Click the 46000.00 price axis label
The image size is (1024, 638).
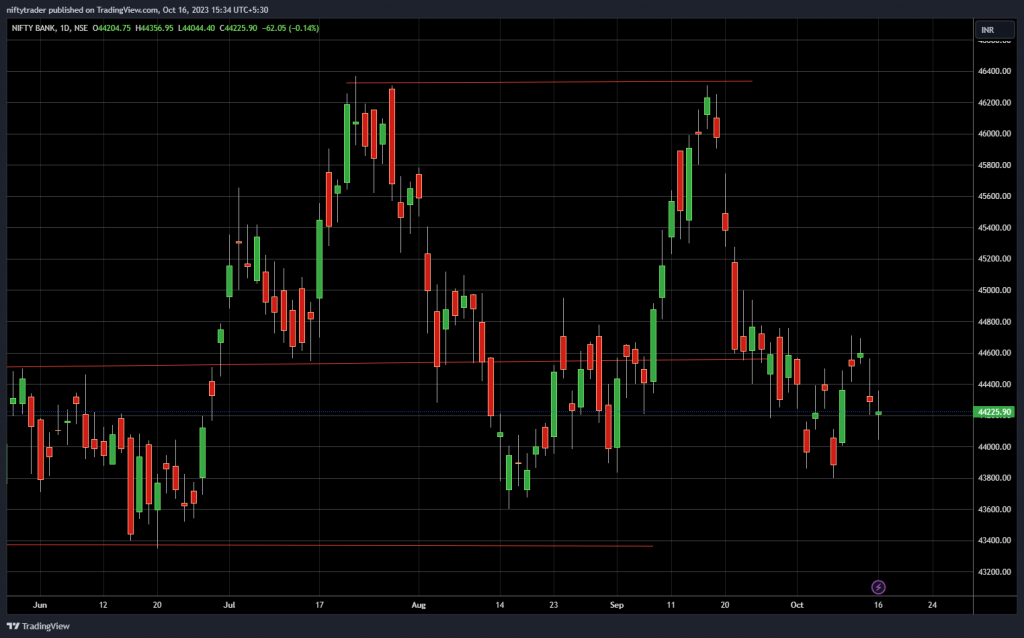click(x=995, y=134)
